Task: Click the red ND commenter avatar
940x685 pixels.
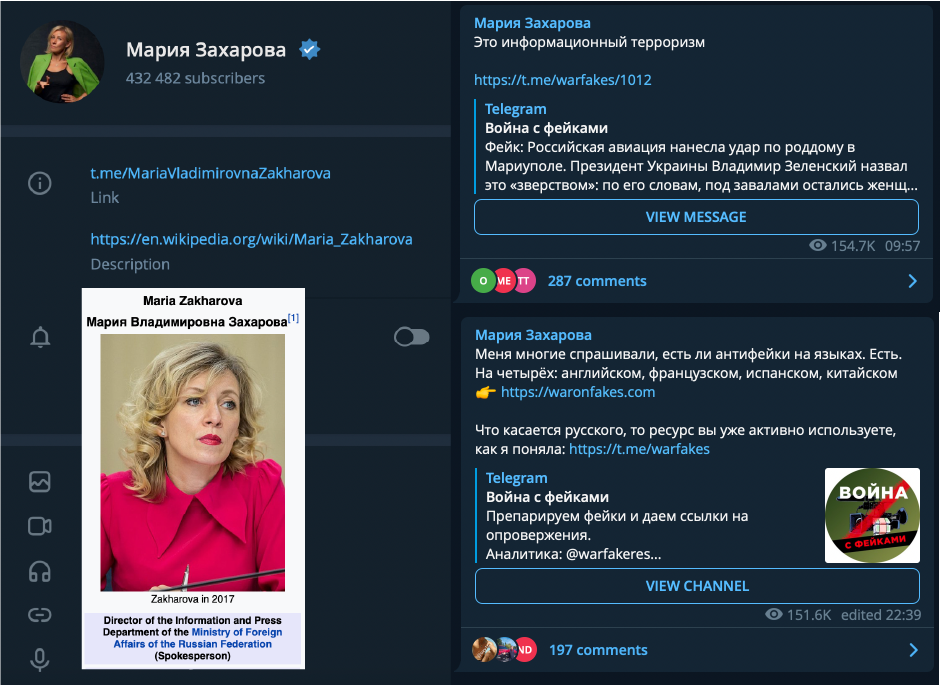Action: point(526,650)
